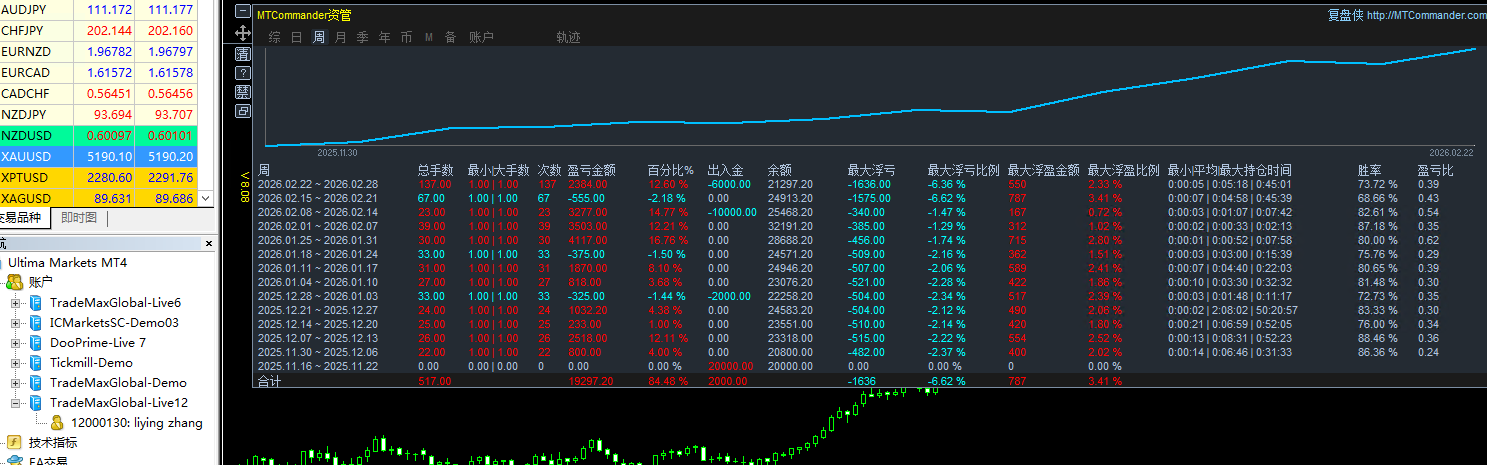1487x465 pixels.
Task: Click the 最大浮亏 column header
Action: (x=871, y=170)
